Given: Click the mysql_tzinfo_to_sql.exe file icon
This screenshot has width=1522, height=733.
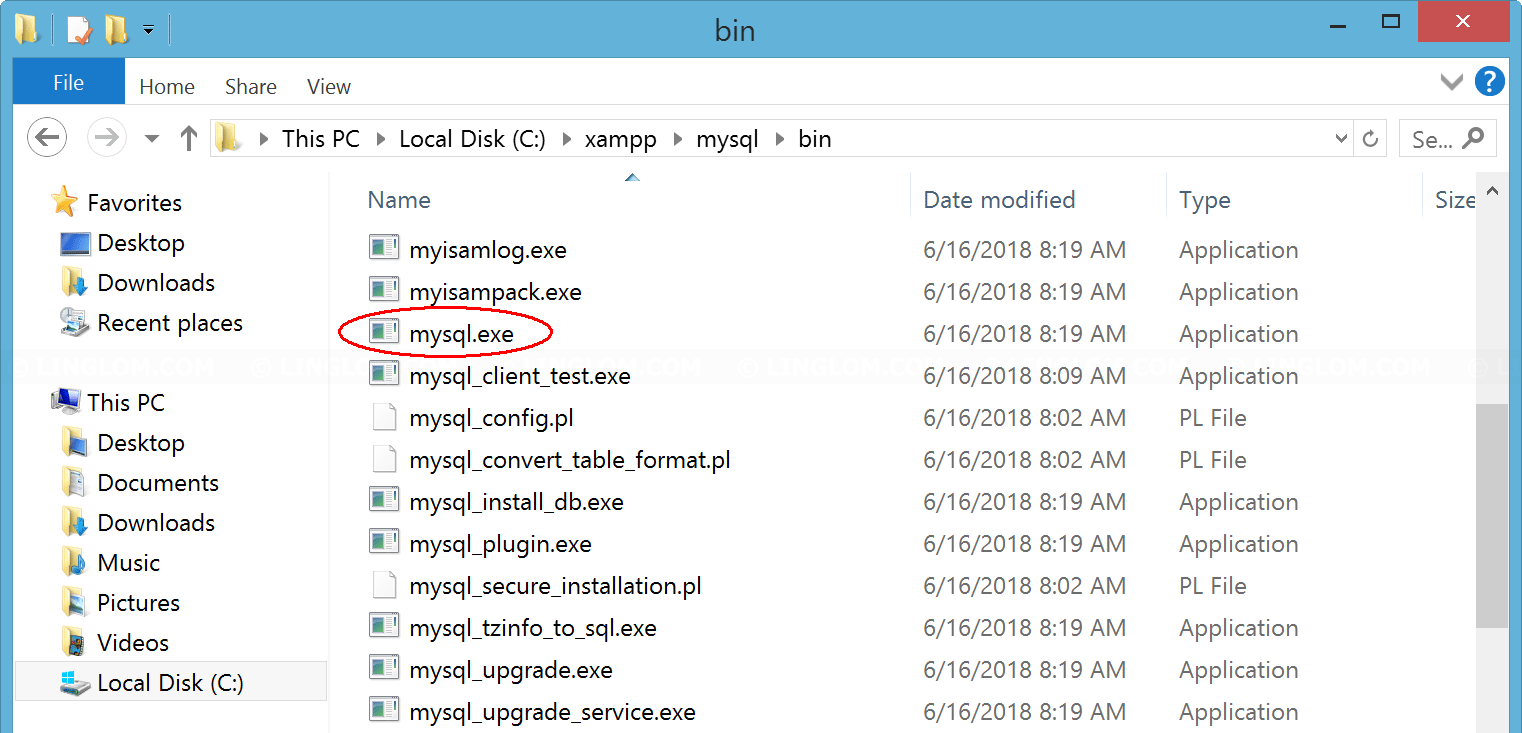Looking at the screenshot, I should (384, 626).
